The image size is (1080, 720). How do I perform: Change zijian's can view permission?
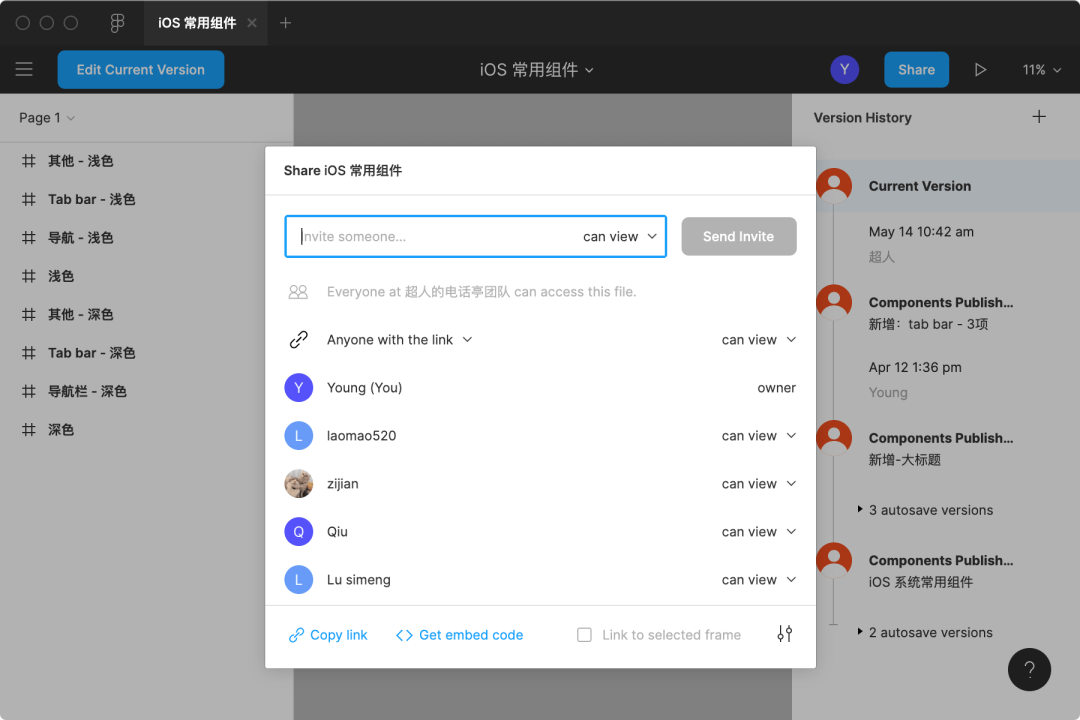(759, 484)
